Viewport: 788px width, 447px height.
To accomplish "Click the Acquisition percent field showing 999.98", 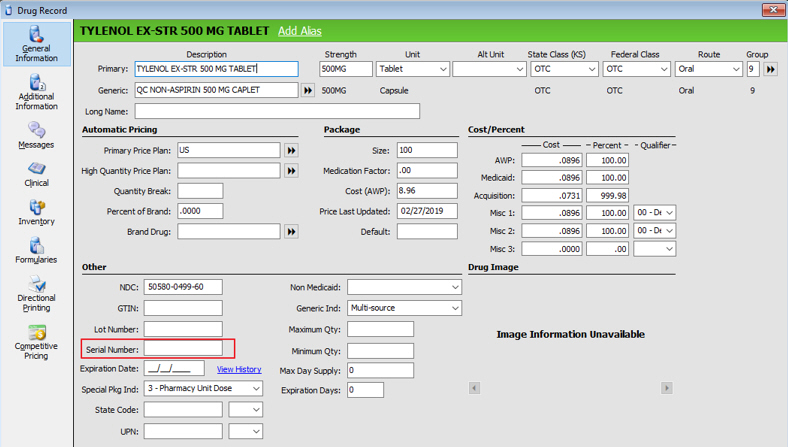I will pyautogui.click(x=607, y=196).
